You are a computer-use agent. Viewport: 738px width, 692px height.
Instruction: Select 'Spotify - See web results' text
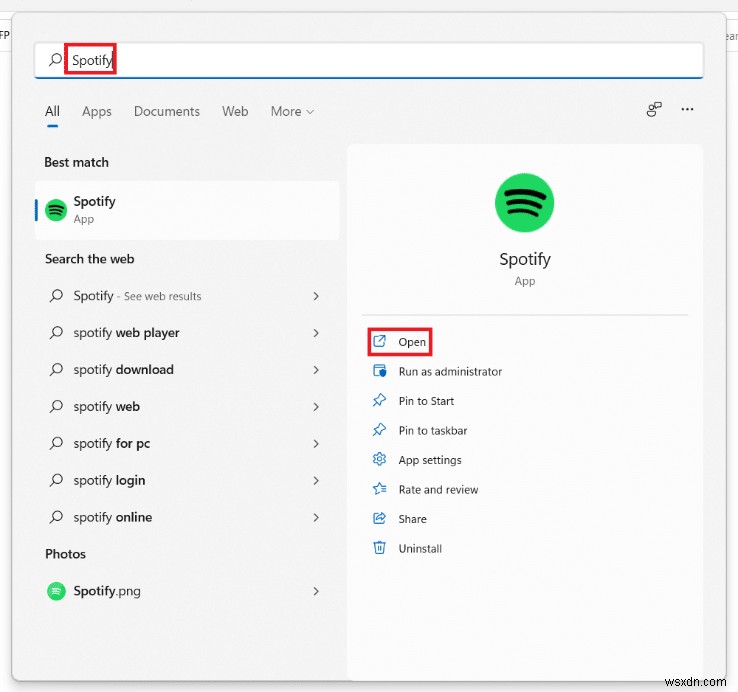click(x=137, y=296)
